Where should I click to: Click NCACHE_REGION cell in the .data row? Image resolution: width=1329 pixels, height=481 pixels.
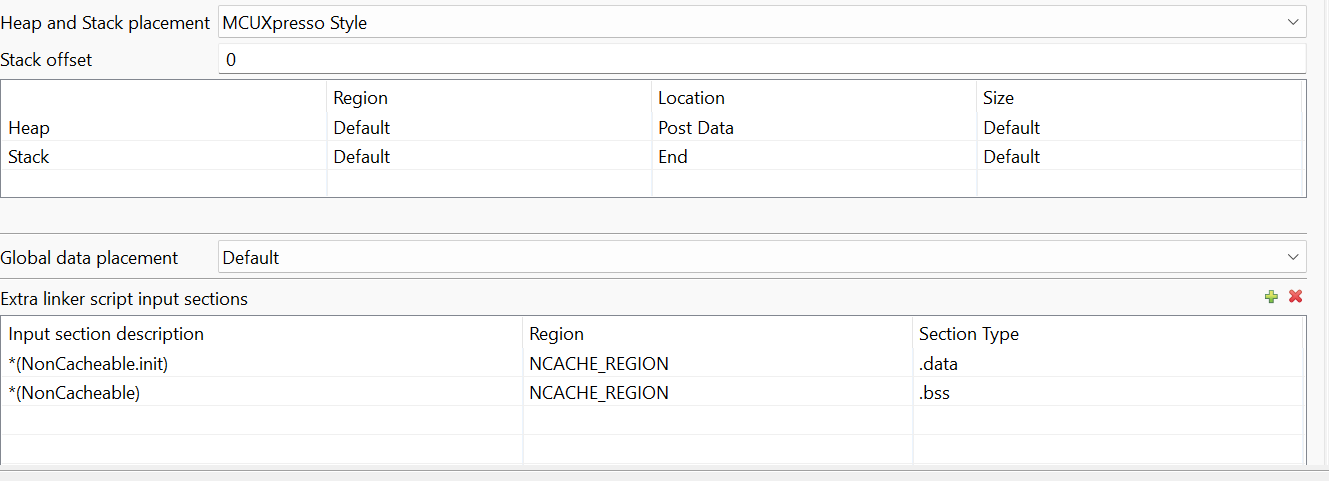coord(599,364)
